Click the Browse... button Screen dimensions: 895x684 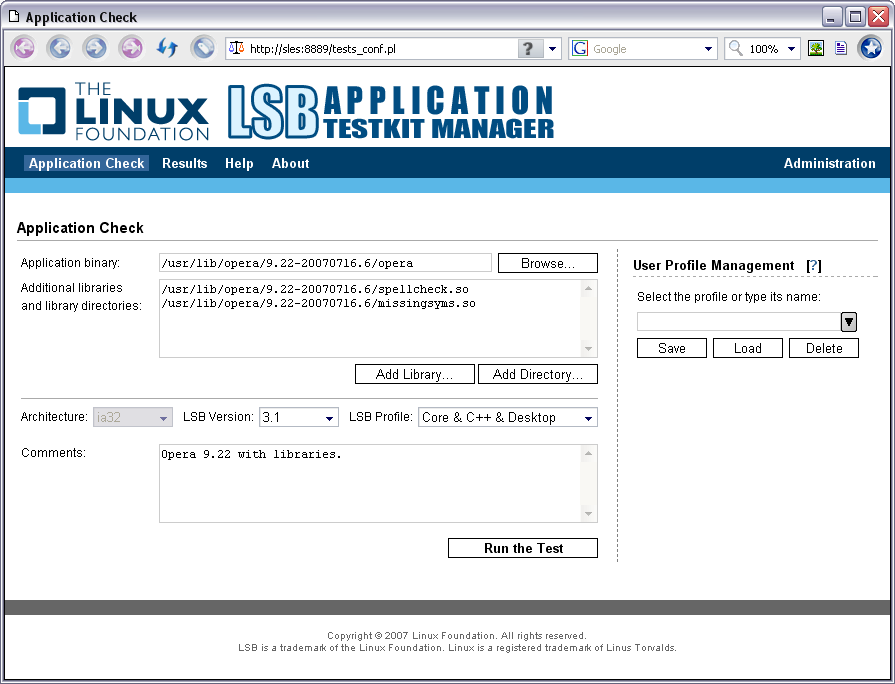coord(548,263)
